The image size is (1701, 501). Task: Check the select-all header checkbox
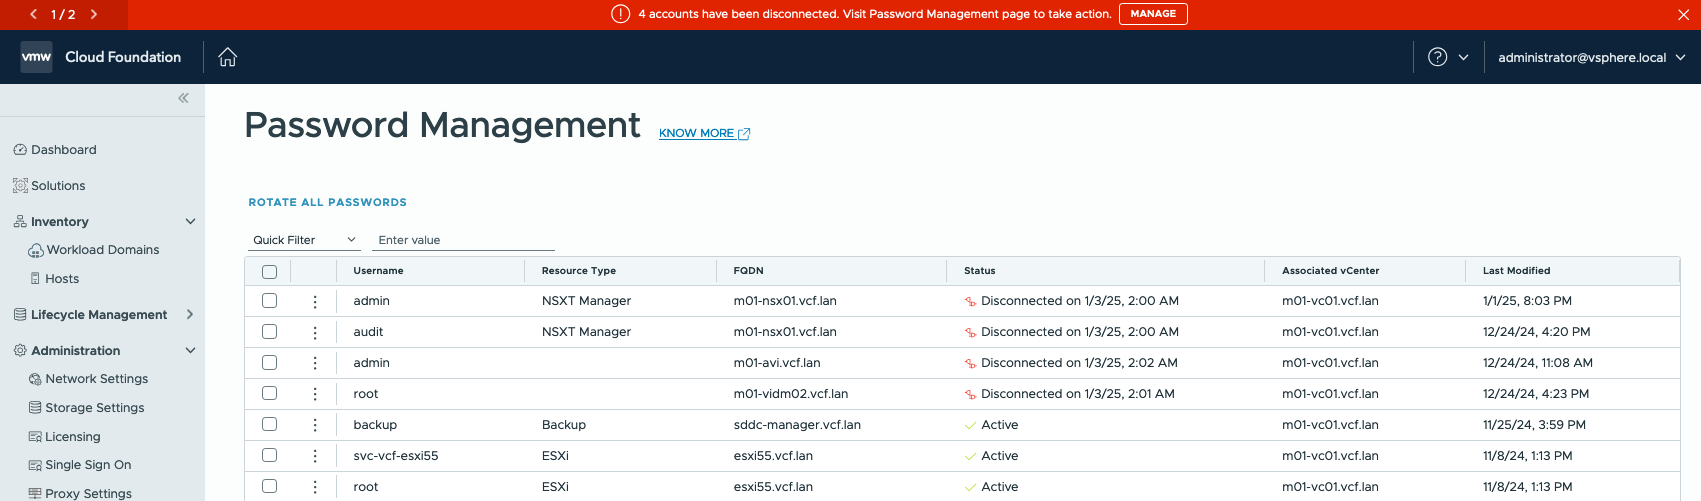269,271
